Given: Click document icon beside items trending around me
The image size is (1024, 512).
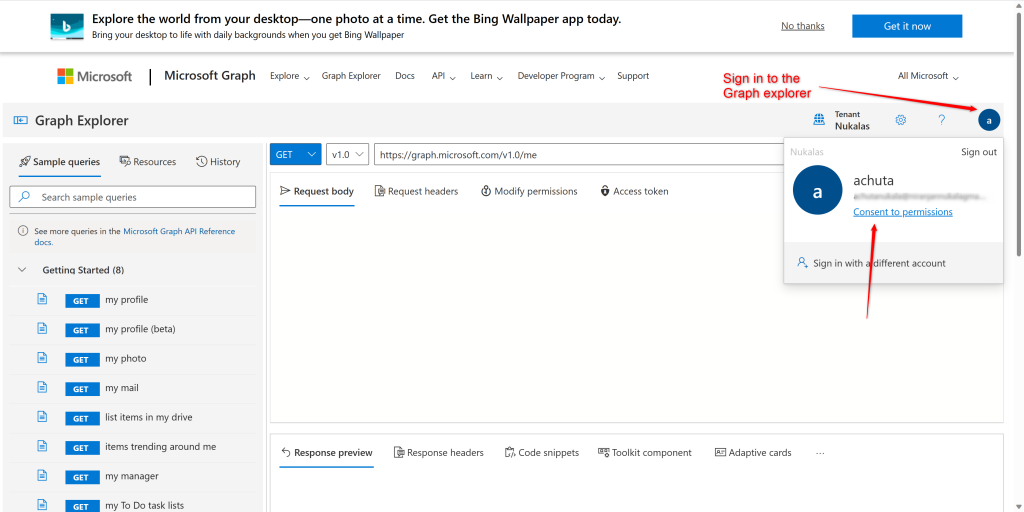Looking at the screenshot, I should (42, 446).
